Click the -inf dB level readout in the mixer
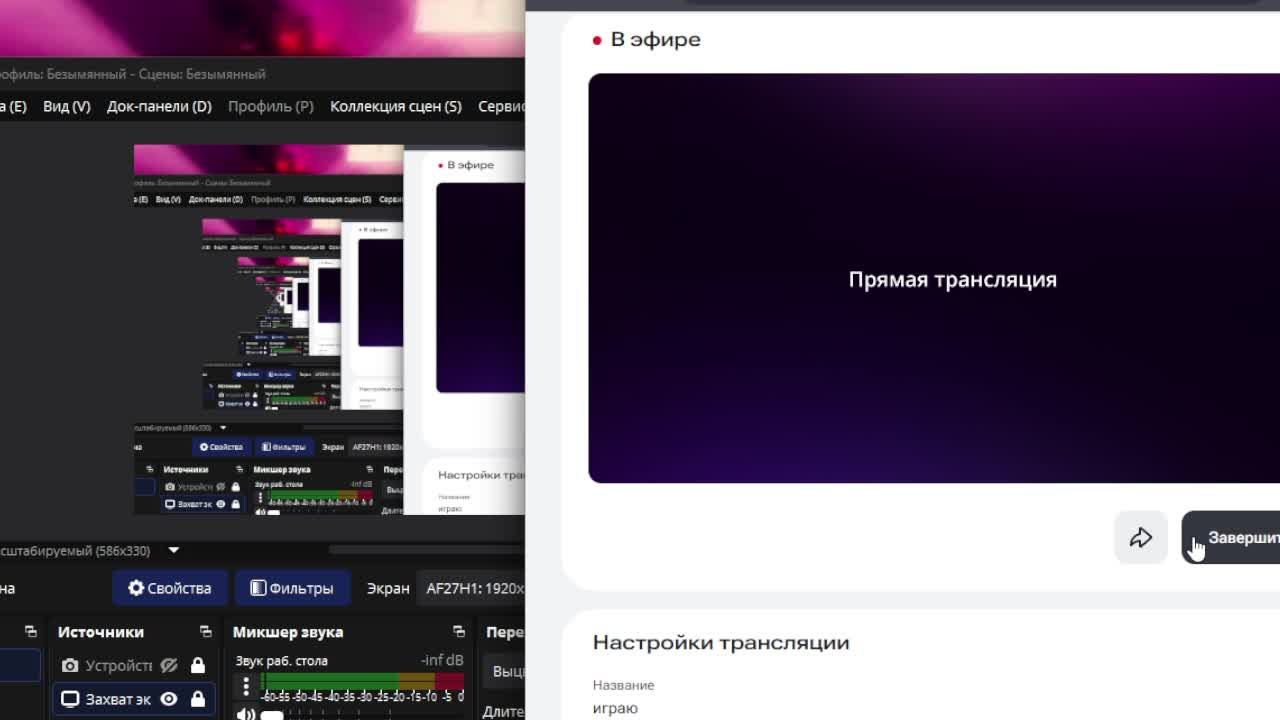Screen dimensions: 1280x720 pyautogui.click(x=442, y=660)
